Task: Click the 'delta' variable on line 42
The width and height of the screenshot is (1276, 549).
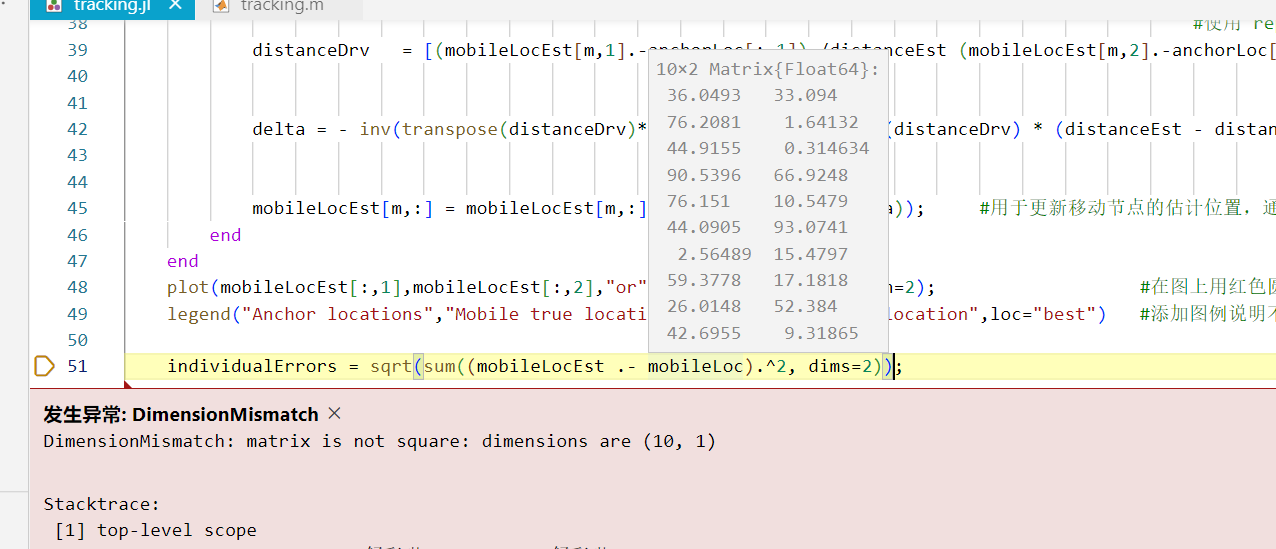Action: tap(279, 129)
